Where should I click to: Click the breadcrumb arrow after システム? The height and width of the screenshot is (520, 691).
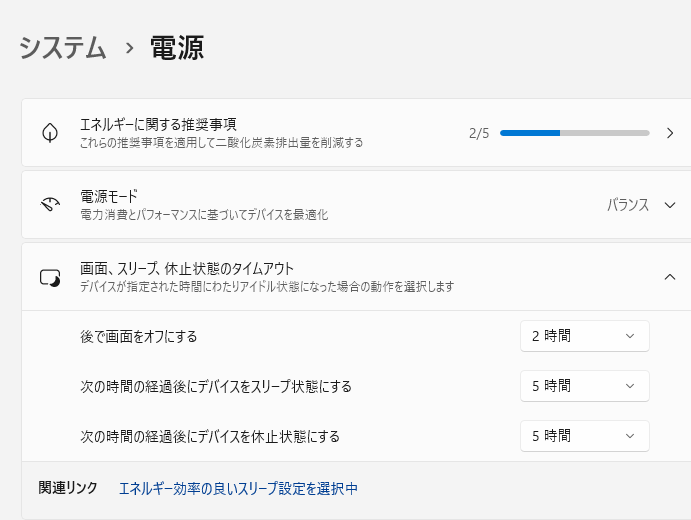(129, 48)
